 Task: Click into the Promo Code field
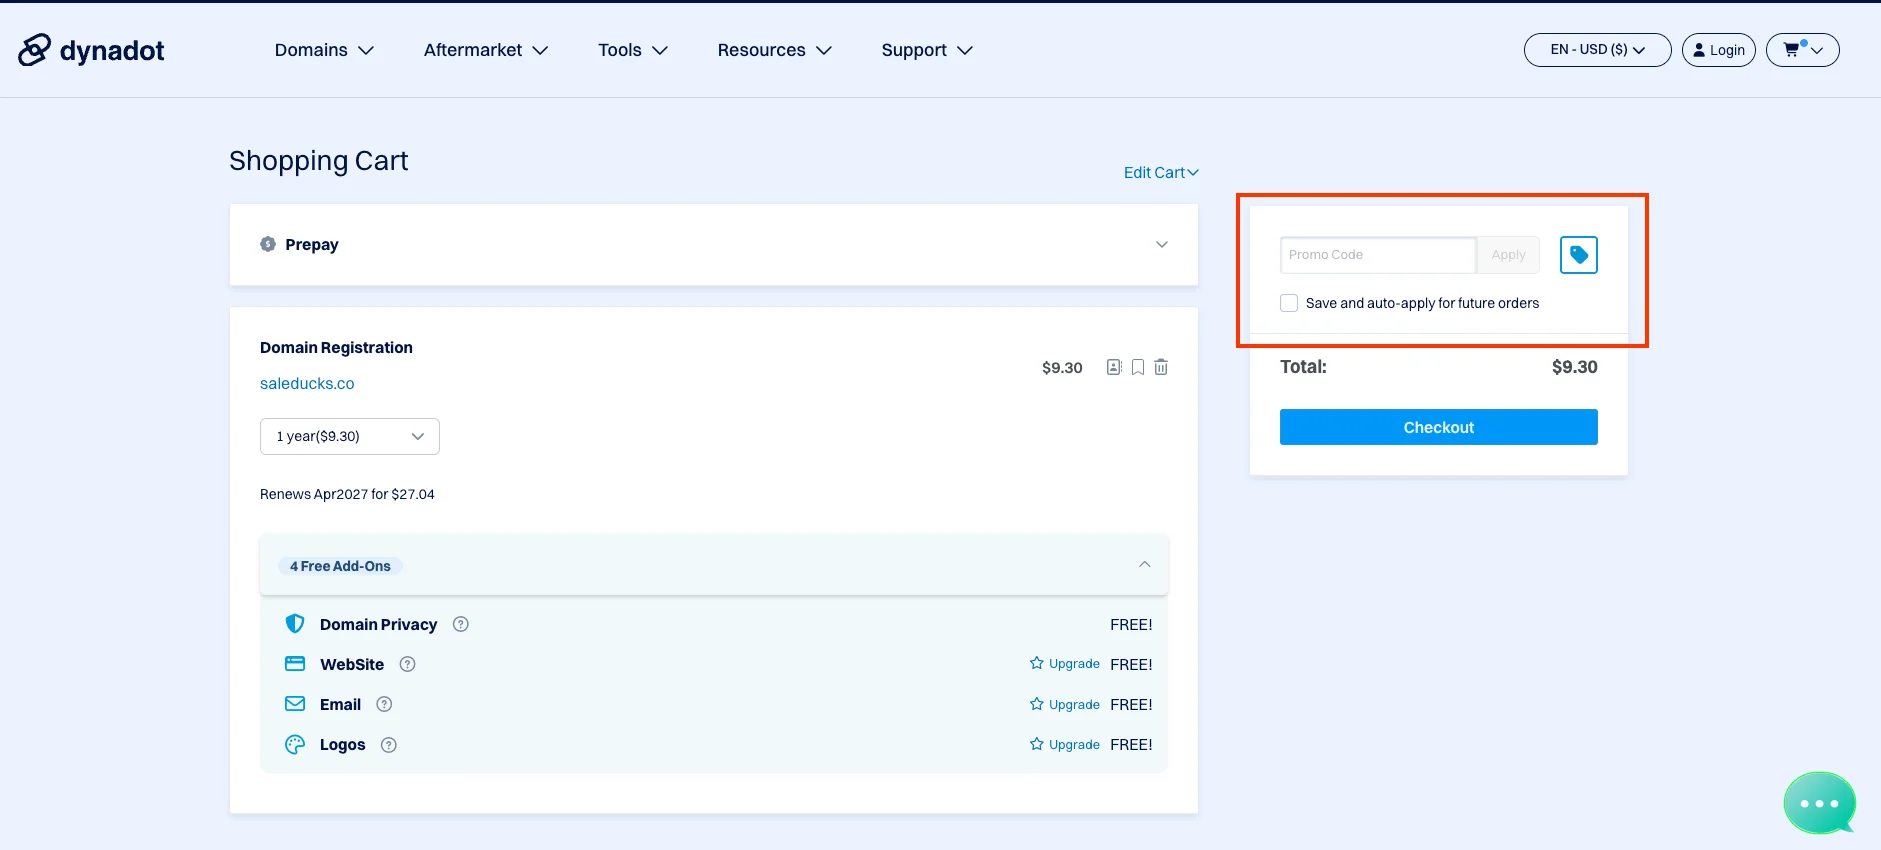[x=1378, y=255]
